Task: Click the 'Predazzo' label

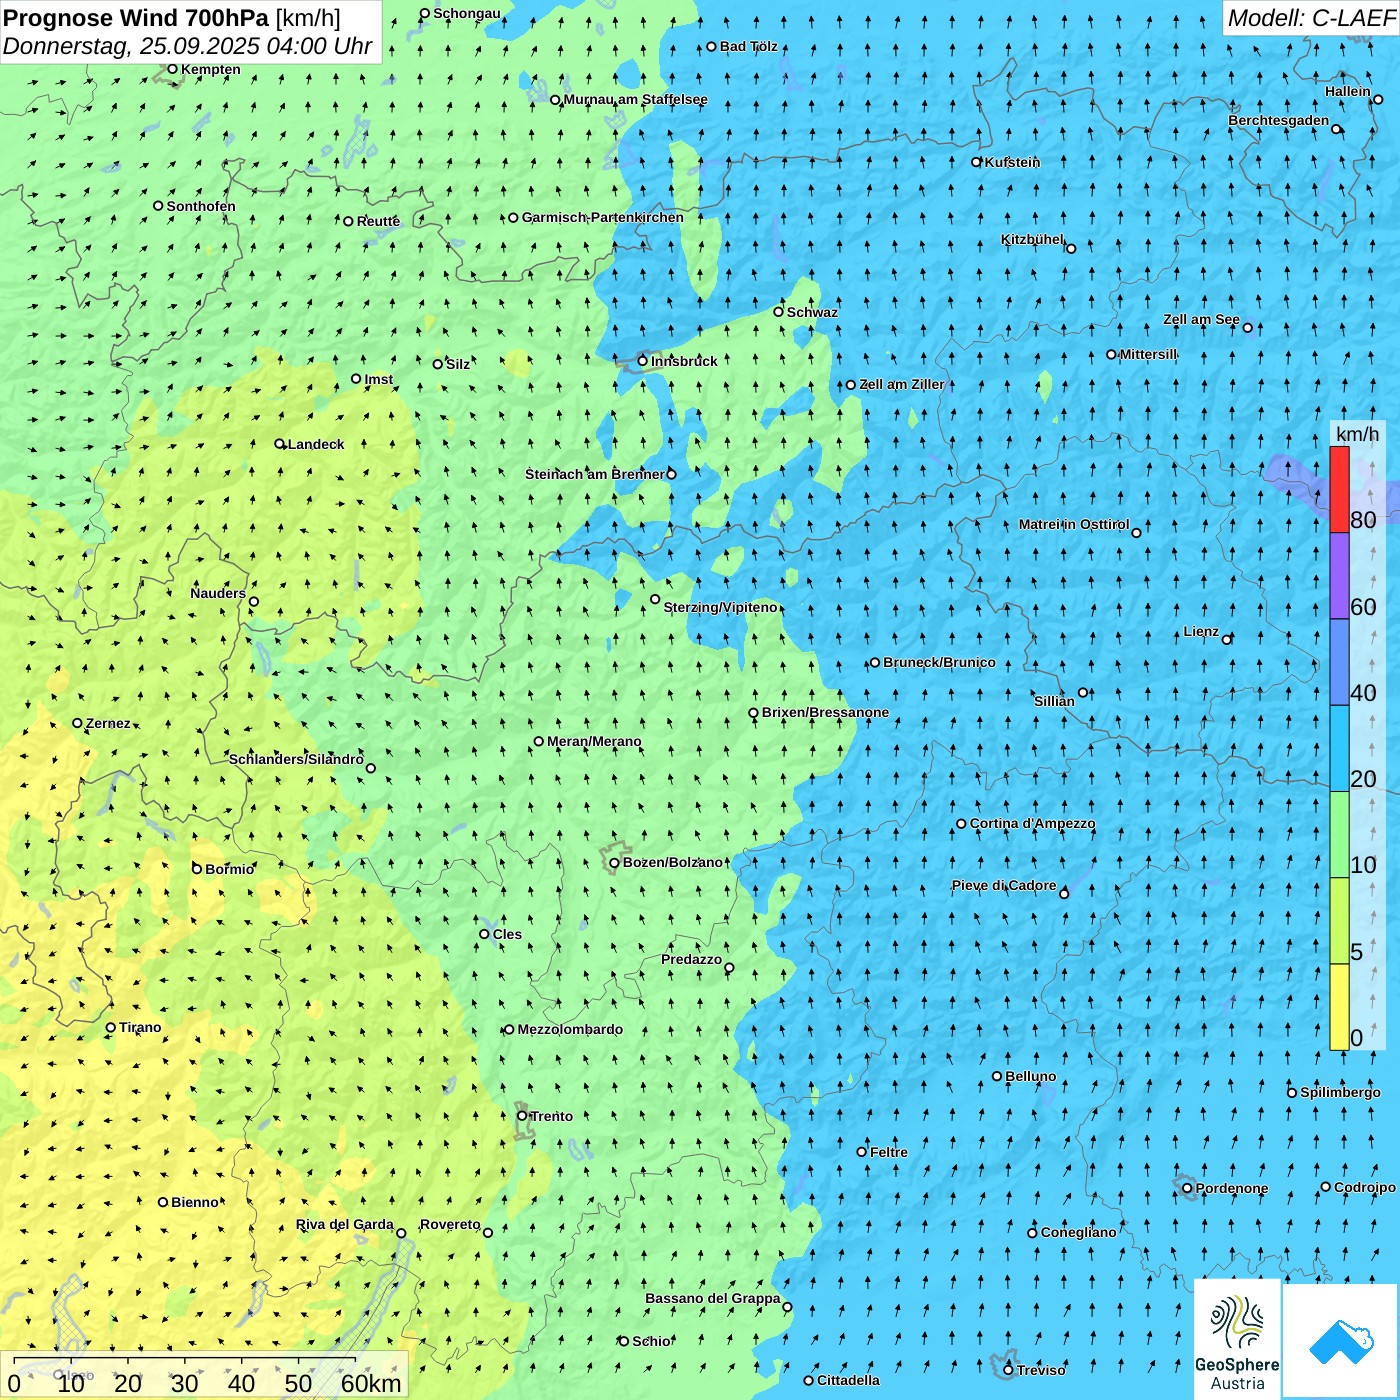Action: (x=691, y=960)
